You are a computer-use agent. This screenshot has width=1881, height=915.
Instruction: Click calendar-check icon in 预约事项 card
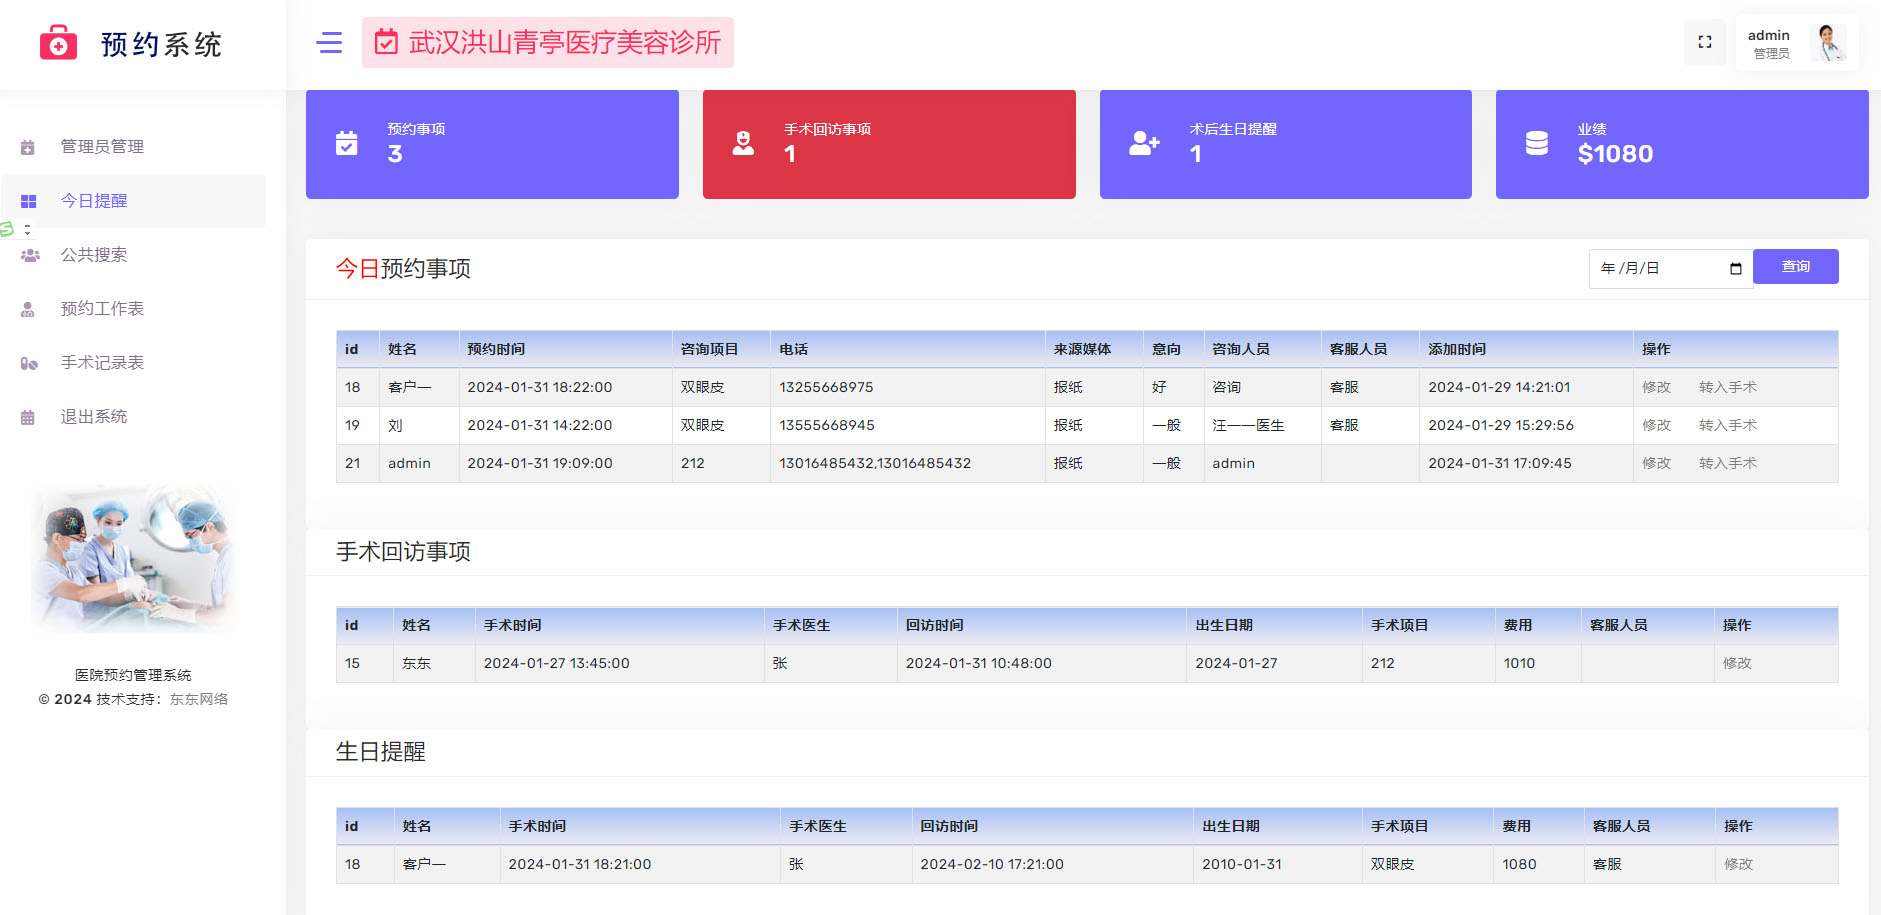click(x=346, y=143)
